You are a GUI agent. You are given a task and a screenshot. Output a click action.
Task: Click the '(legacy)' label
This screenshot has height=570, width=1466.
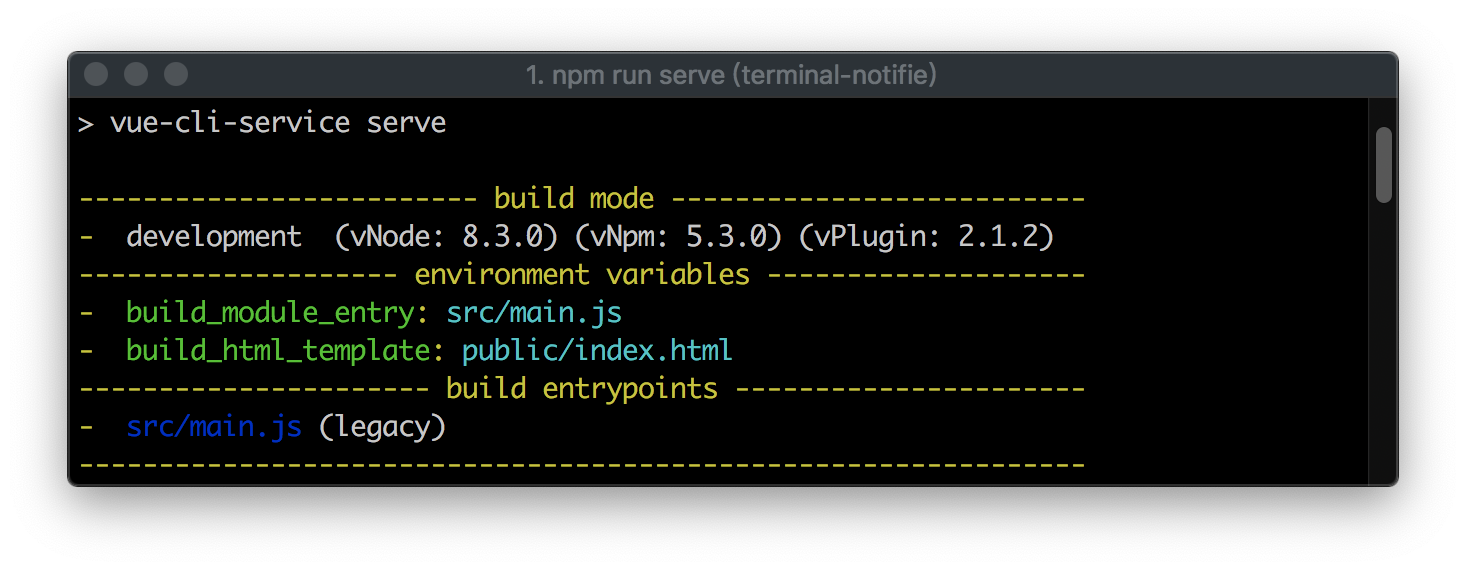[381, 428]
